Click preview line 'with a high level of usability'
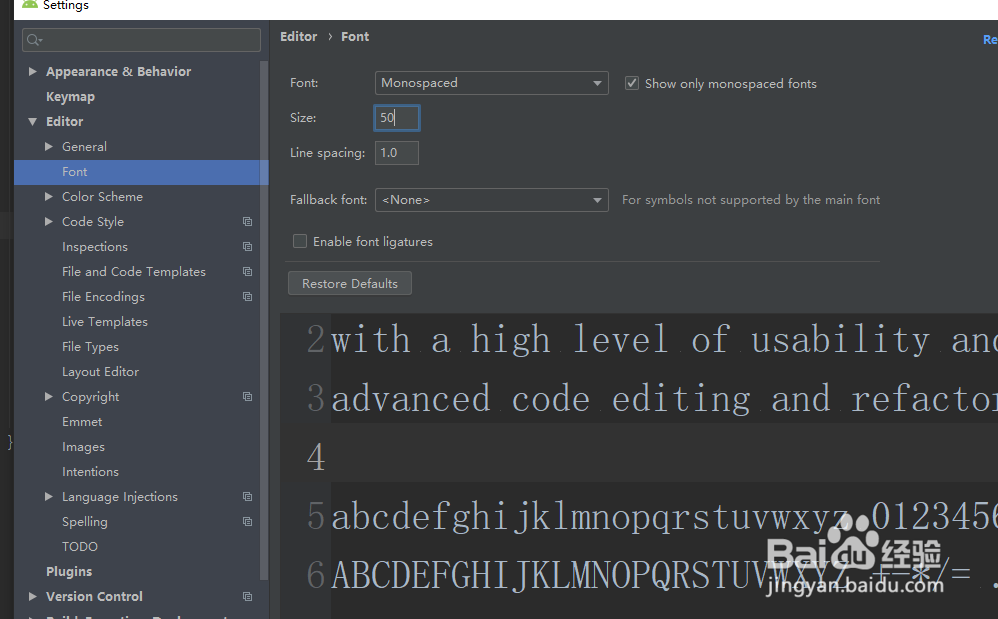Image resolution: width=998 pixels, height=619 pixels. point(664,340)
